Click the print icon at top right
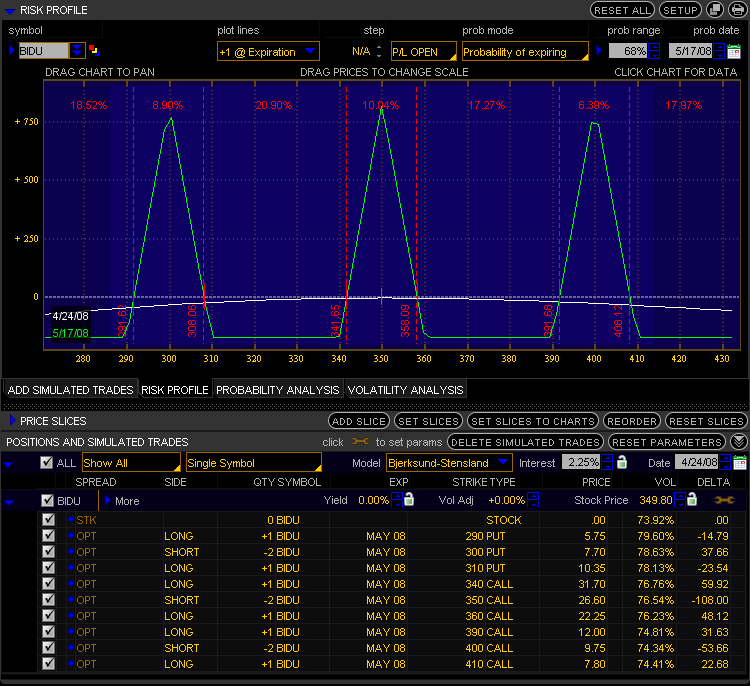Screen dimensions: 750x686 tap(738, 10)
